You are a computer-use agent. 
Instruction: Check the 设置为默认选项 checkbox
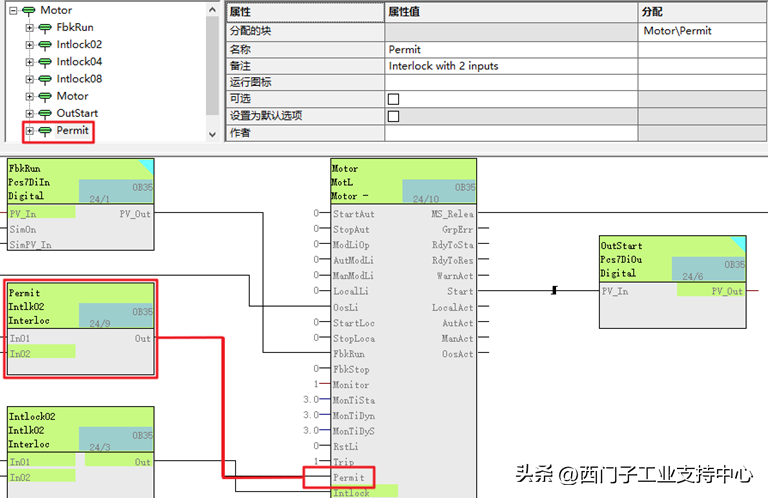pos(393,116)
